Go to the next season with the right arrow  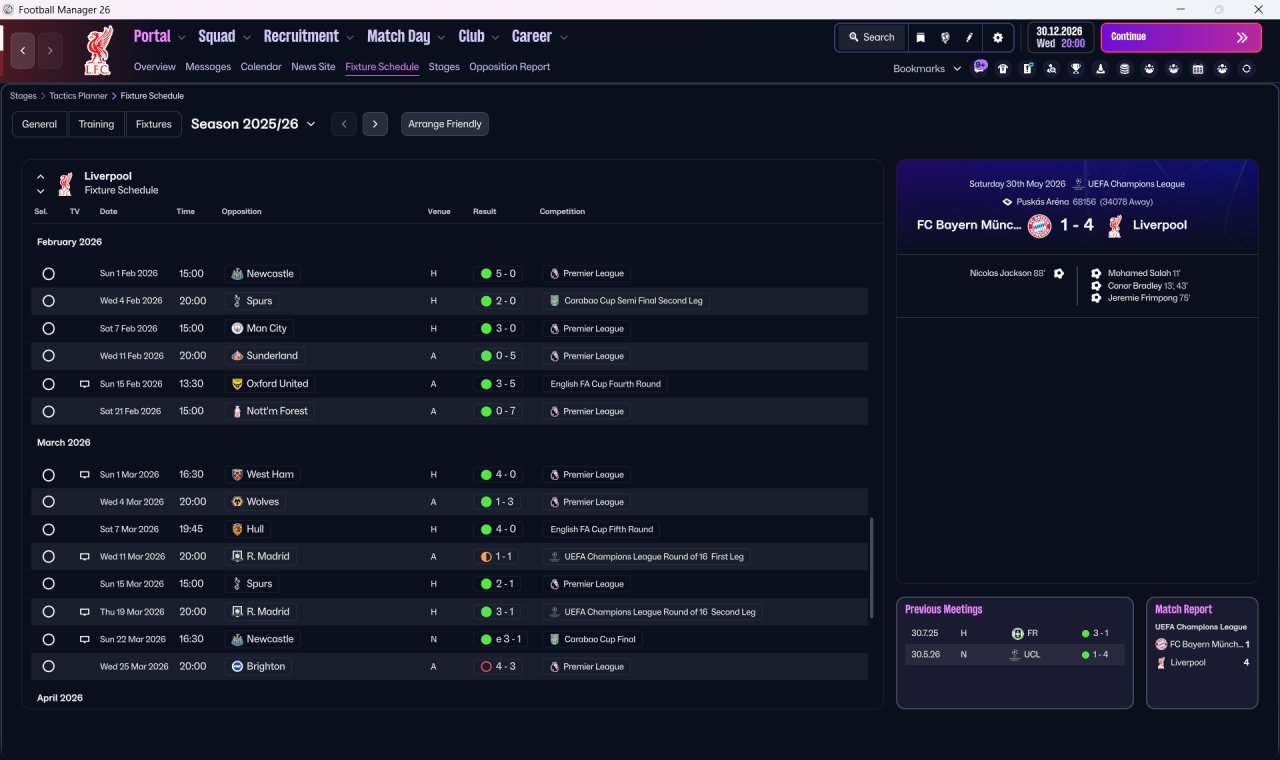[x=375, y=124]
